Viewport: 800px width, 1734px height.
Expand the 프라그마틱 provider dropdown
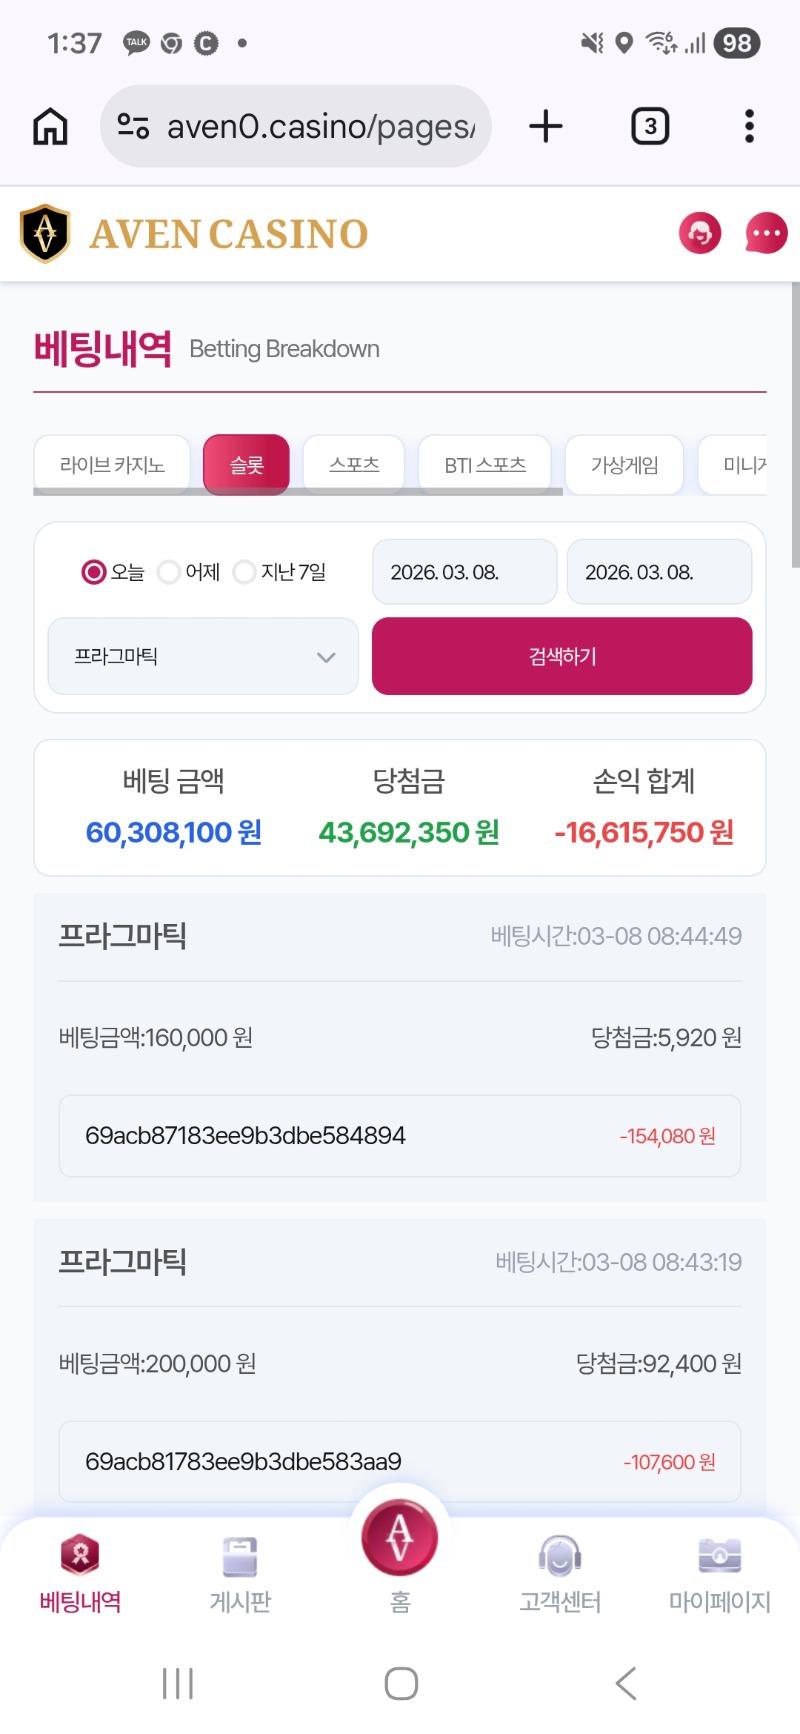(x=203, y=656)
